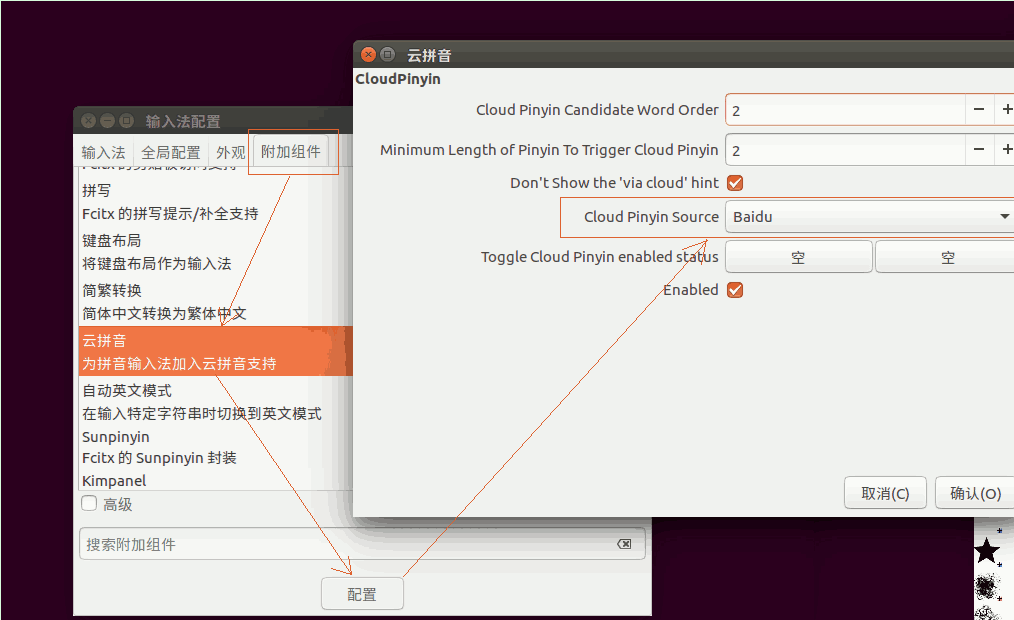Switch to the 全局配置 tab
Viewport: 1014px width, 620px height.
click(171, 153)
